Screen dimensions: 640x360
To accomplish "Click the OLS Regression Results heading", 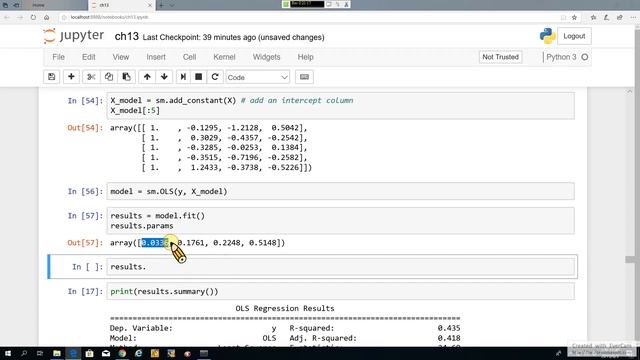I will (x=285, y=308).
